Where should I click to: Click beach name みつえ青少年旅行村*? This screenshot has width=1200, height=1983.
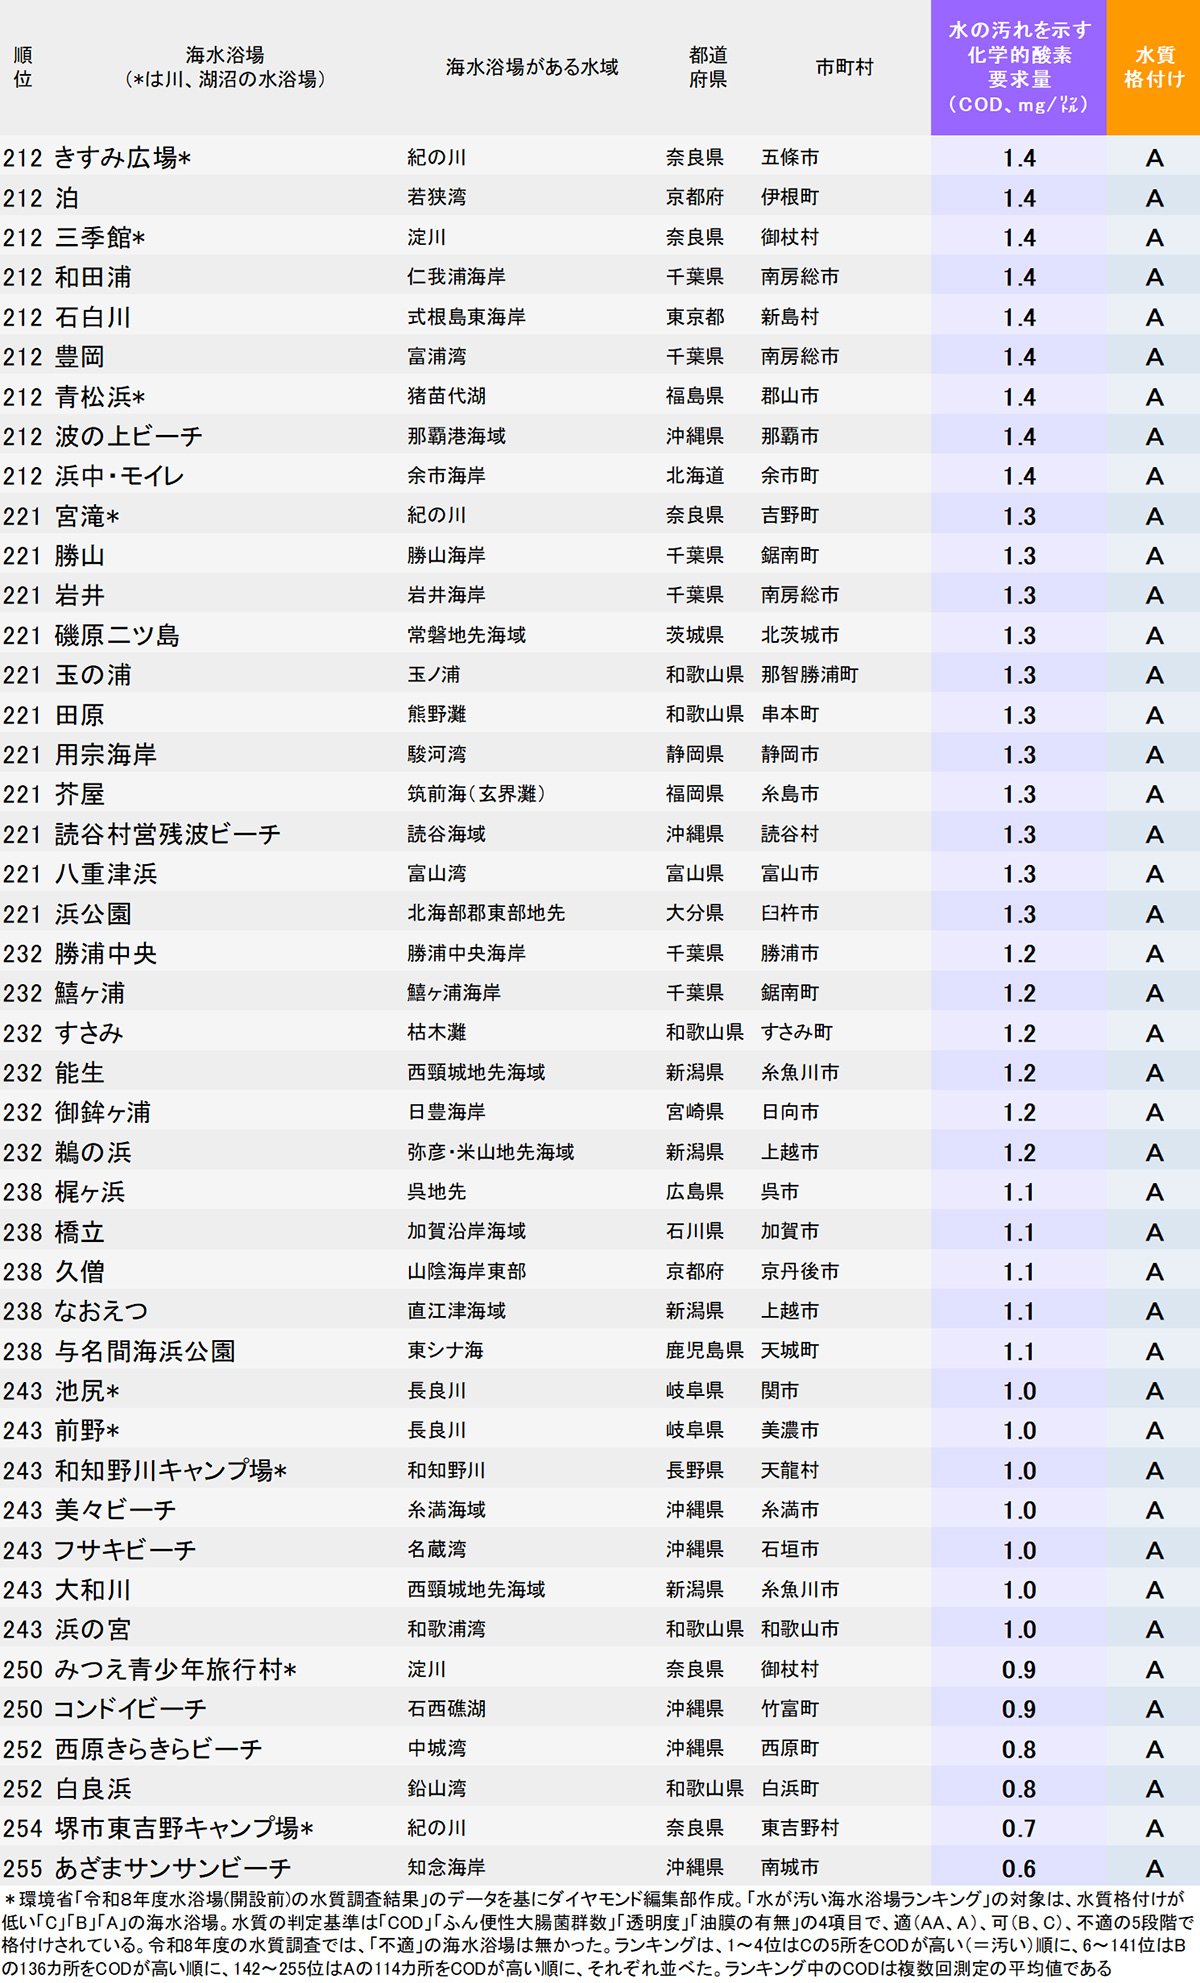pyautogui.click(x=176, y=1669)
